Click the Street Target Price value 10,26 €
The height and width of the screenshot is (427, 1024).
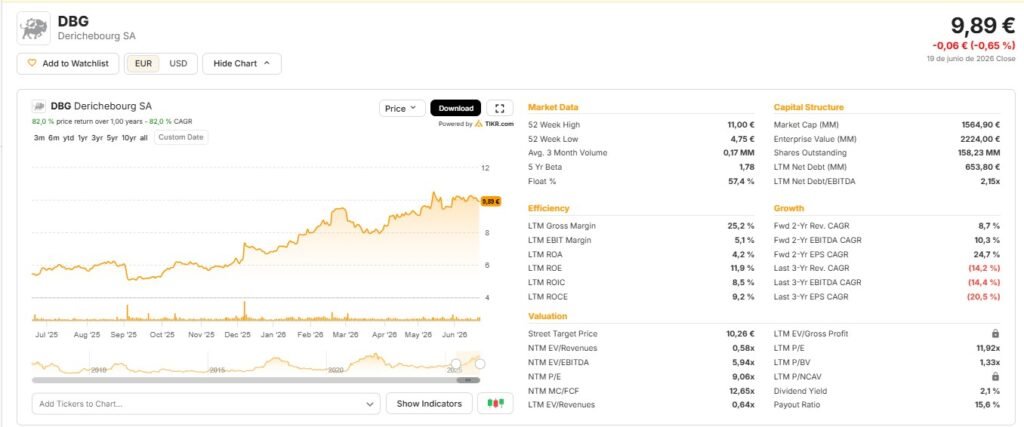tap(741, 334)
